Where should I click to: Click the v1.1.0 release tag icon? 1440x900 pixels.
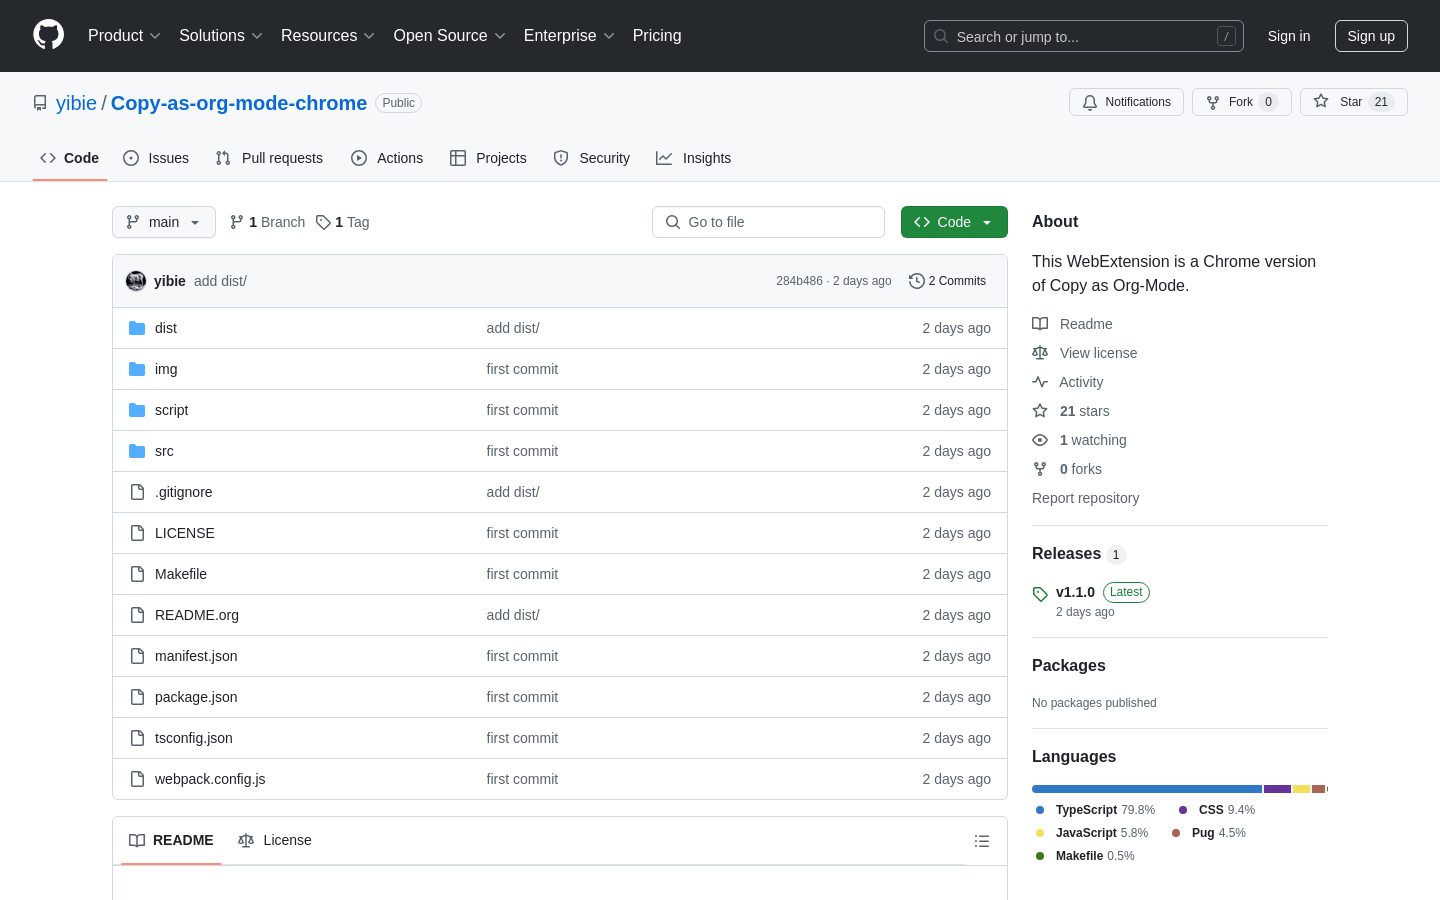tap(1040, 594)
